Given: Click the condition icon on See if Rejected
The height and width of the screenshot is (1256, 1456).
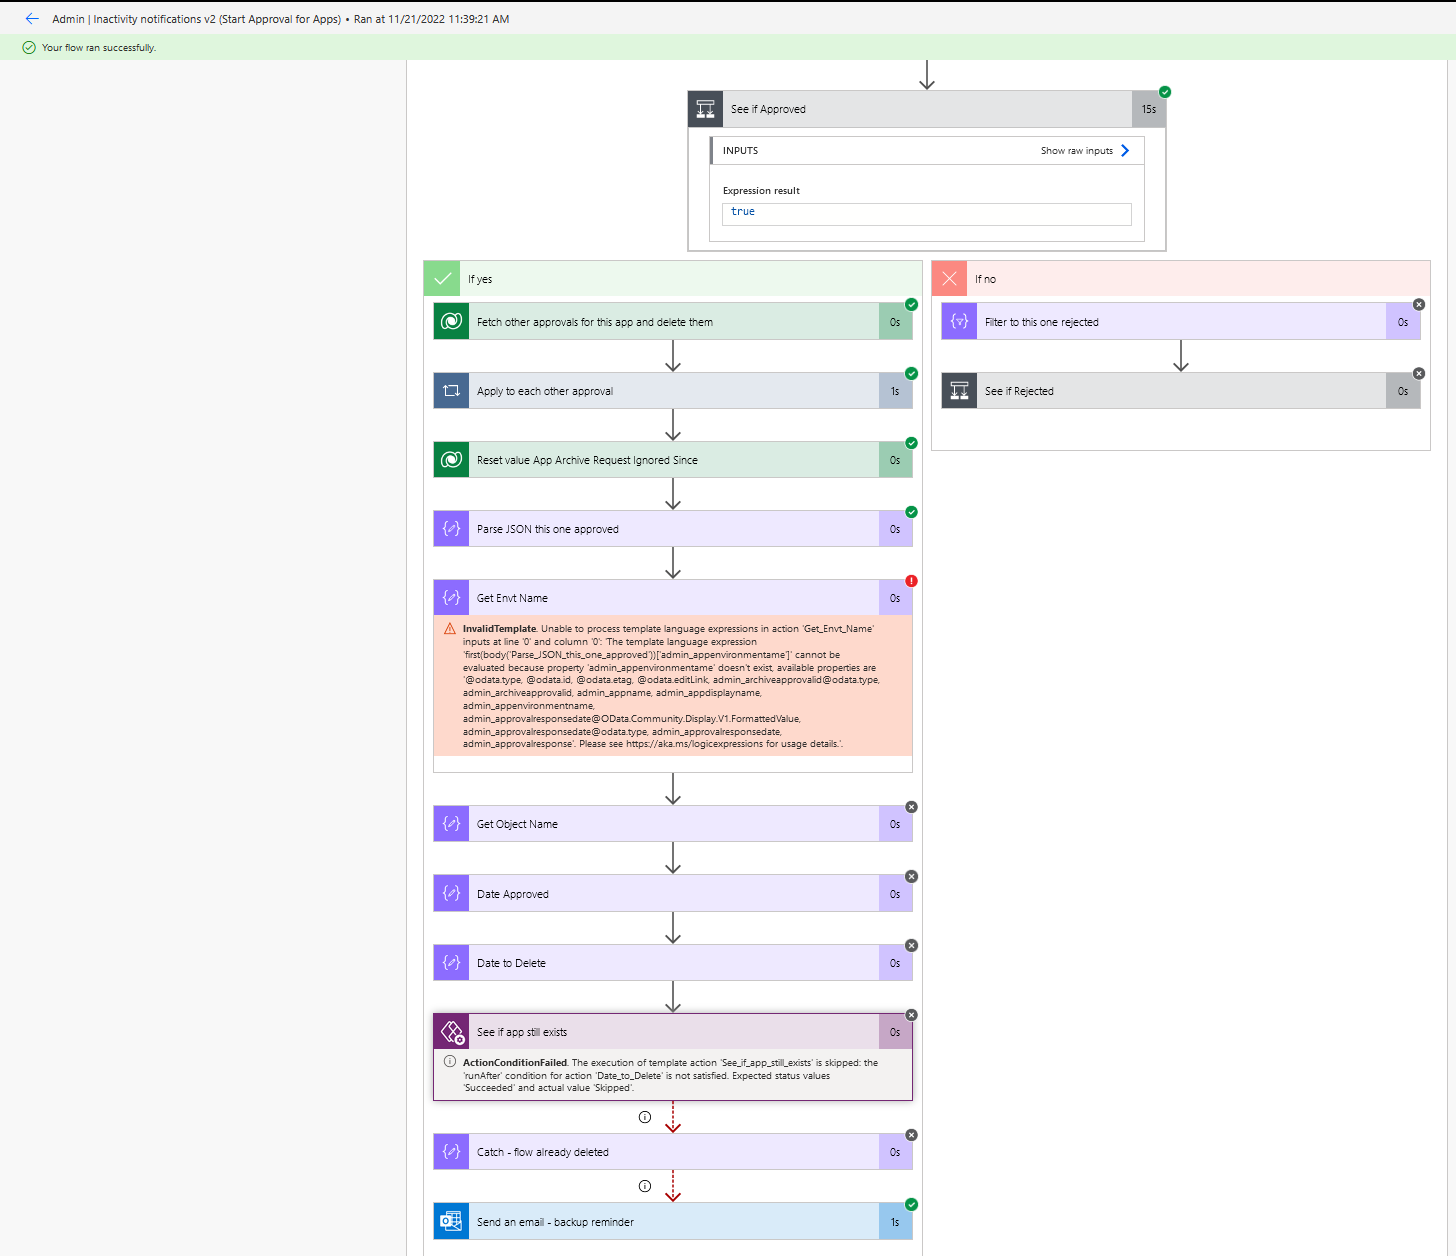Looking at the screenshot, I should click(958, 390).
